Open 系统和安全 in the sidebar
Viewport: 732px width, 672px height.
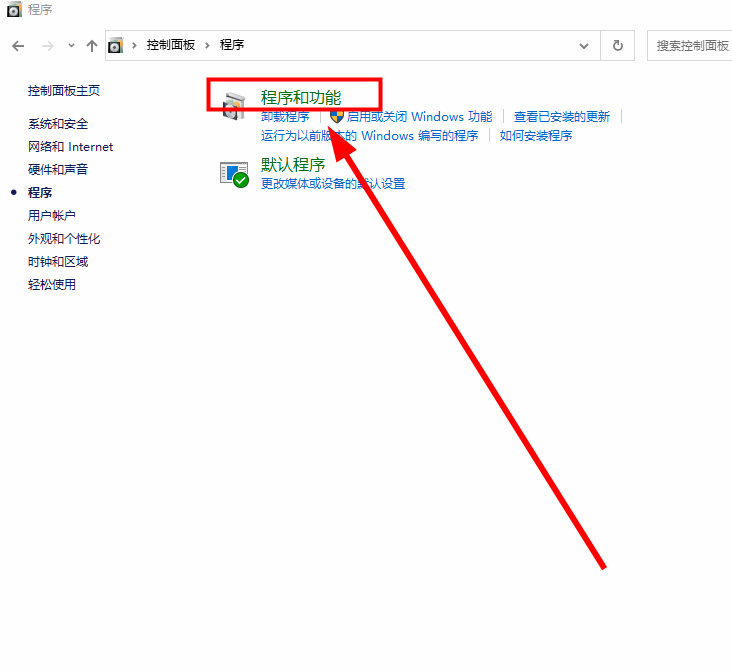58,124
